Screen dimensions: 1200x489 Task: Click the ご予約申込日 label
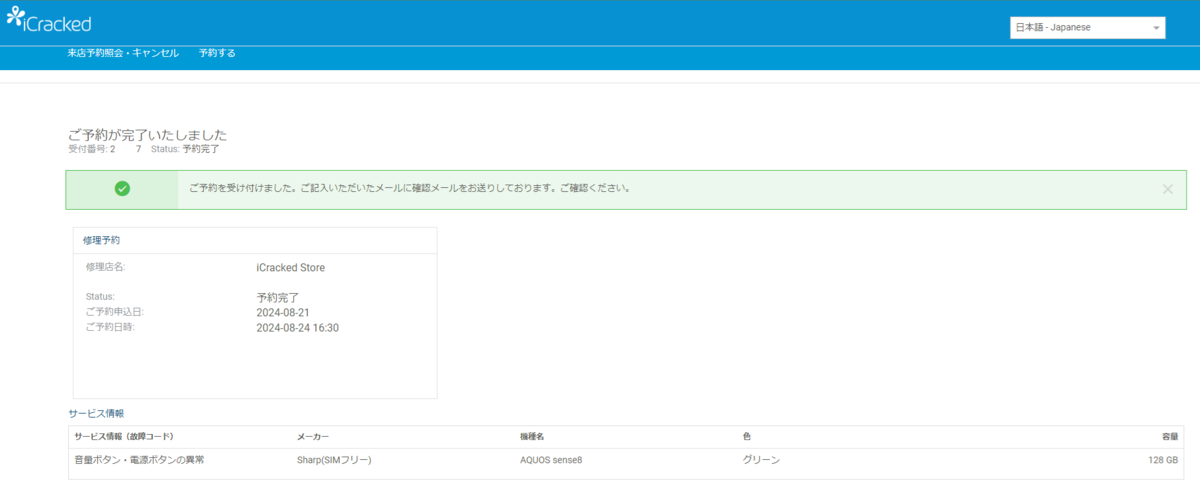click(x=114, y=312)
